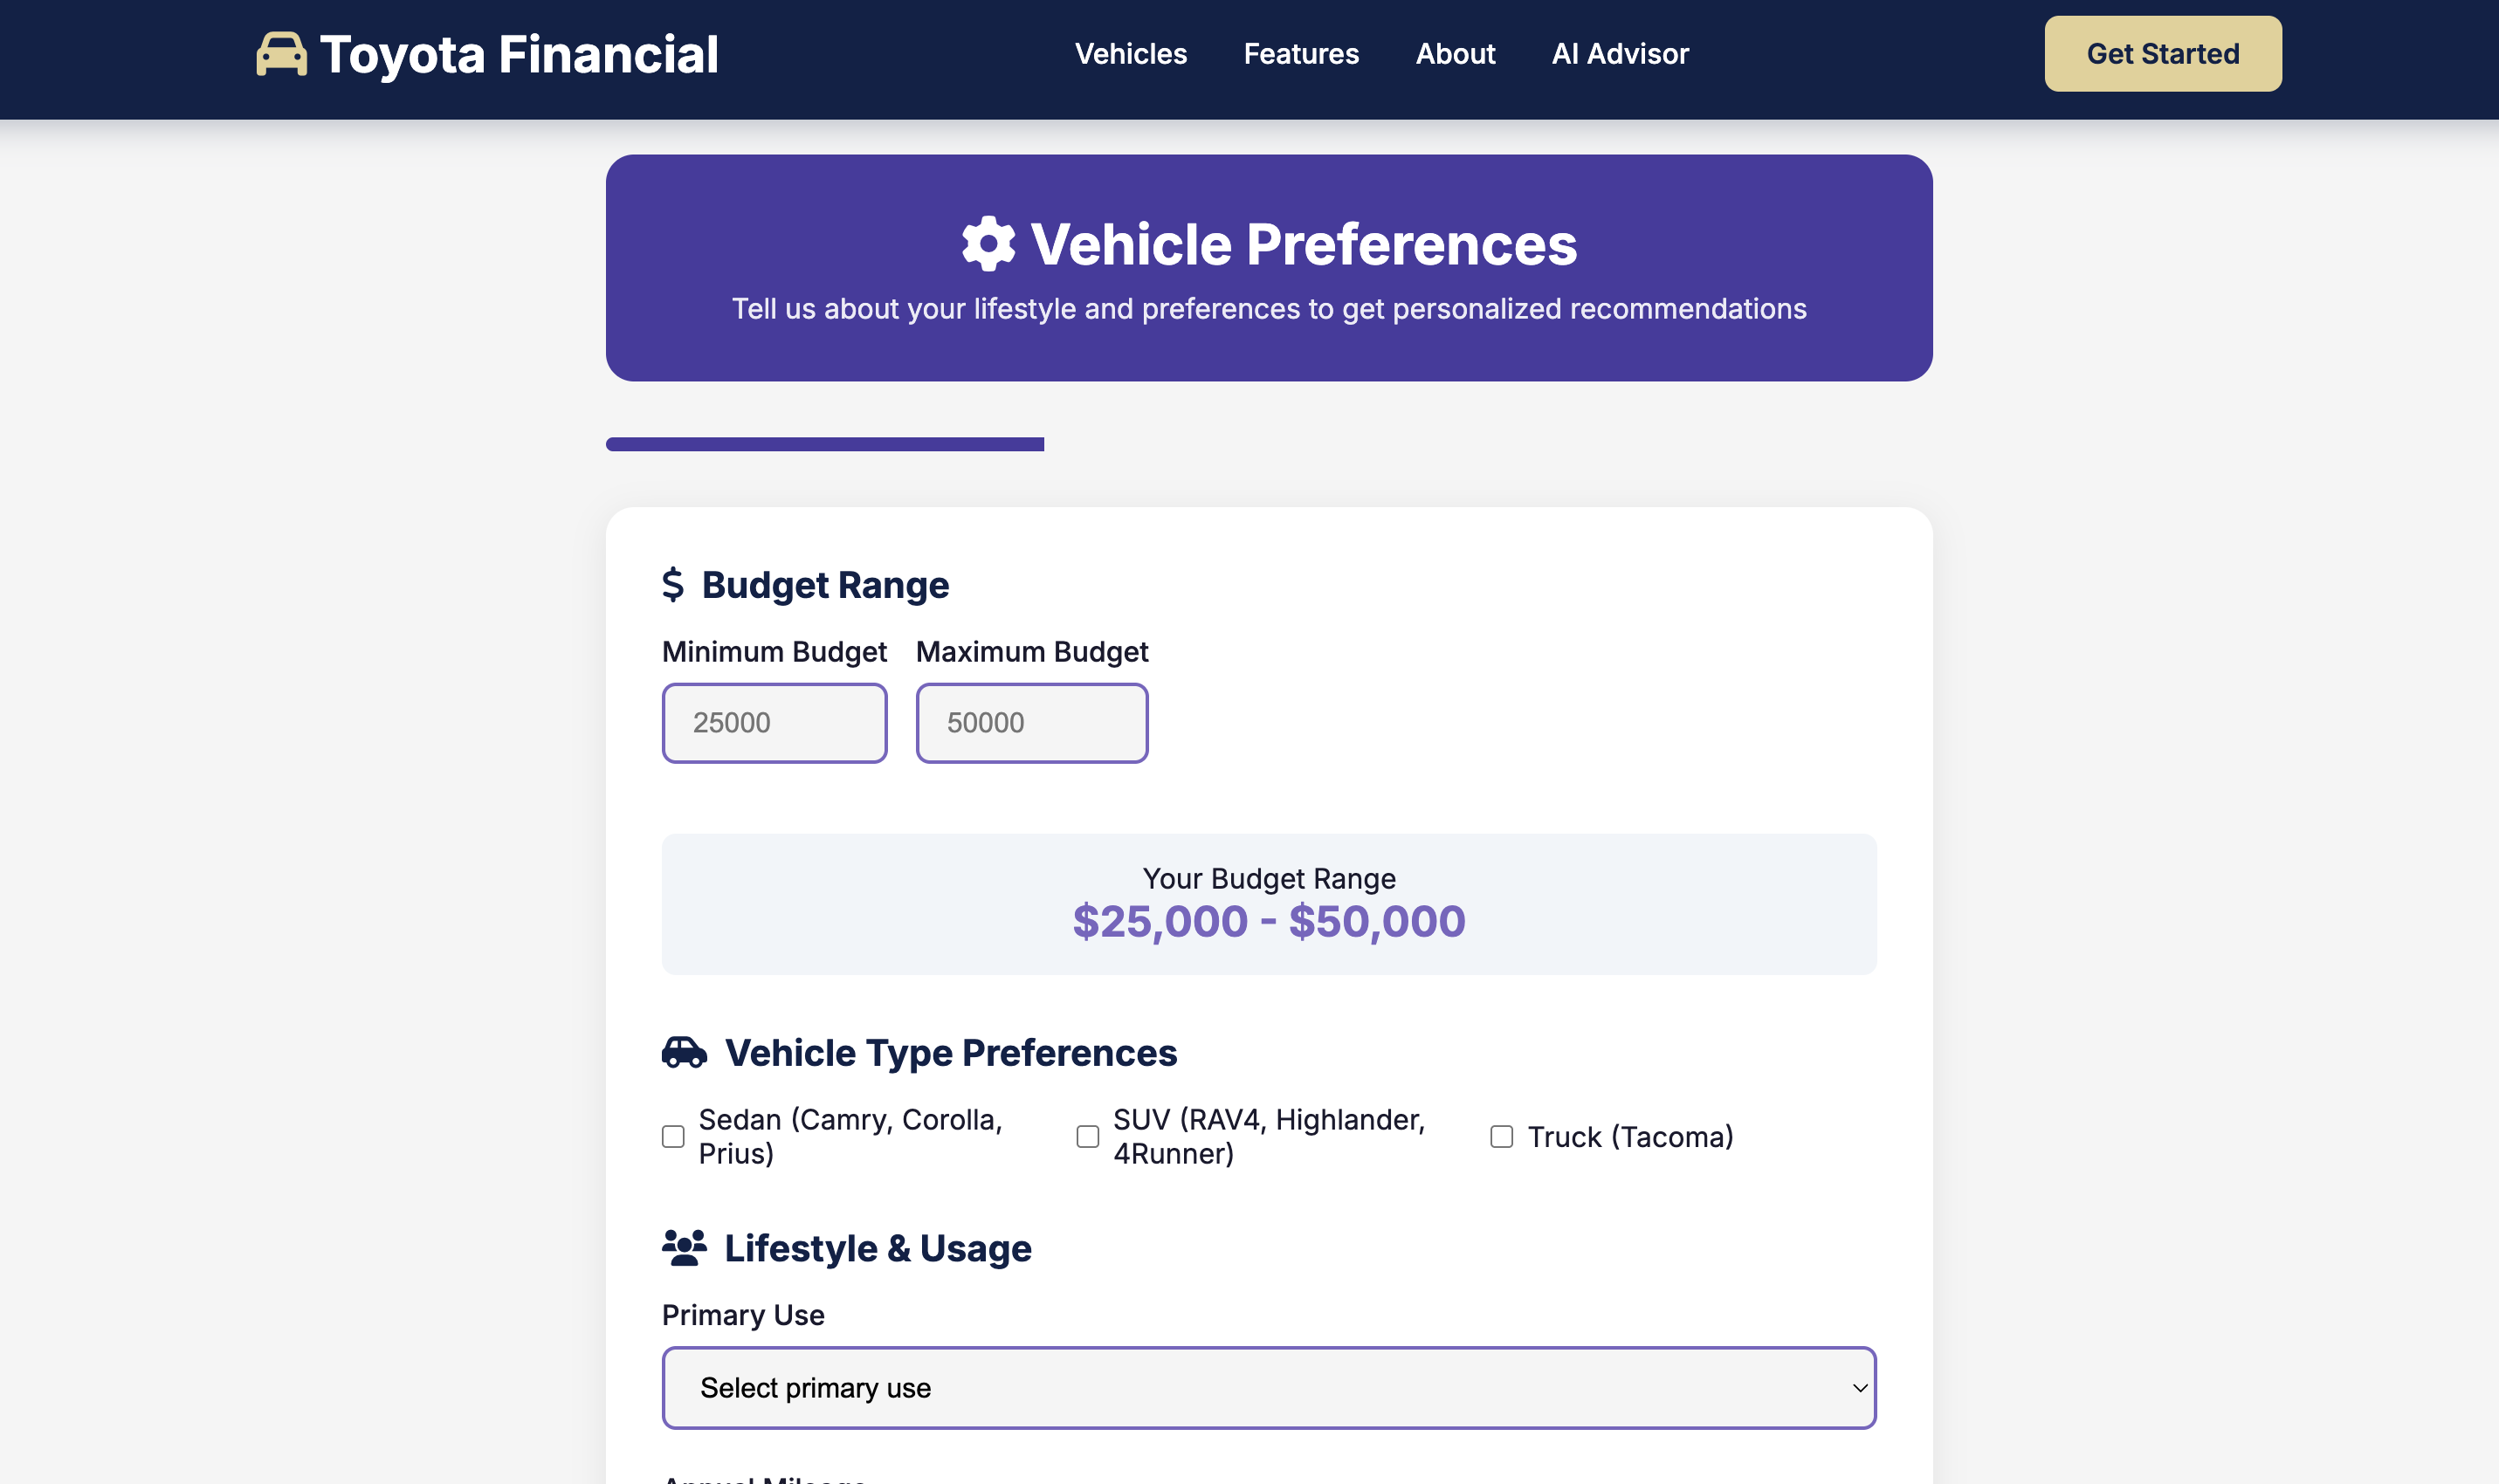The height and width of the screenshot is (1484, 2499).
Task: Click the $25,000 - $50,000 budget summary
Action: coord(1268,921)
